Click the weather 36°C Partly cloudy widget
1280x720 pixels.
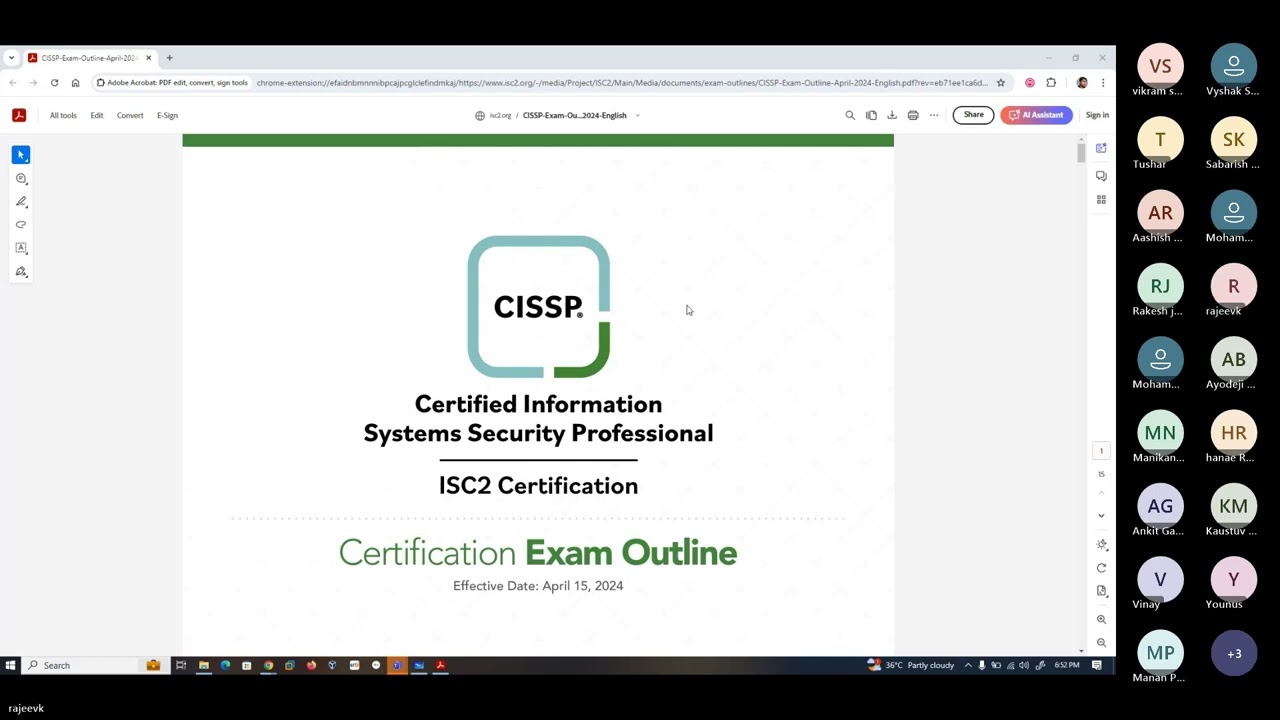point(911,665)
